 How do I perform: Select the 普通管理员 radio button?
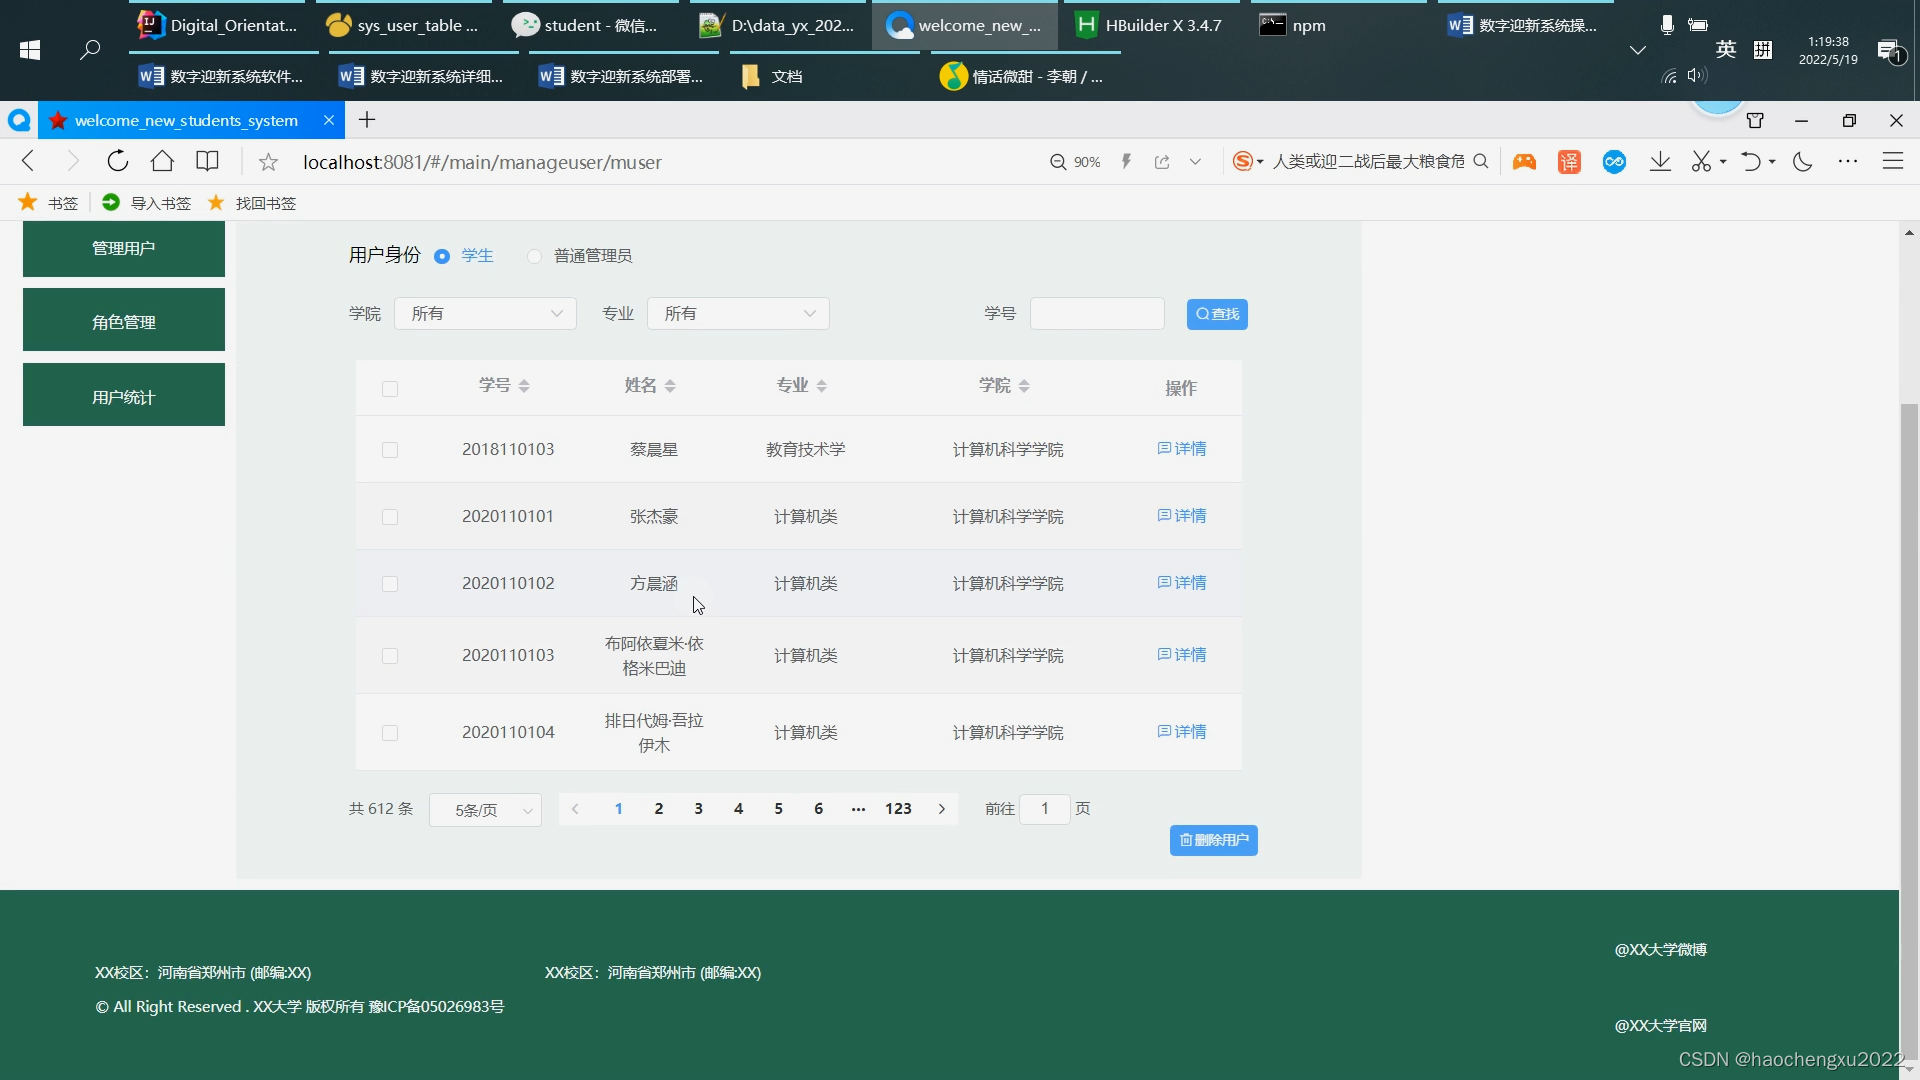(534, 257)
